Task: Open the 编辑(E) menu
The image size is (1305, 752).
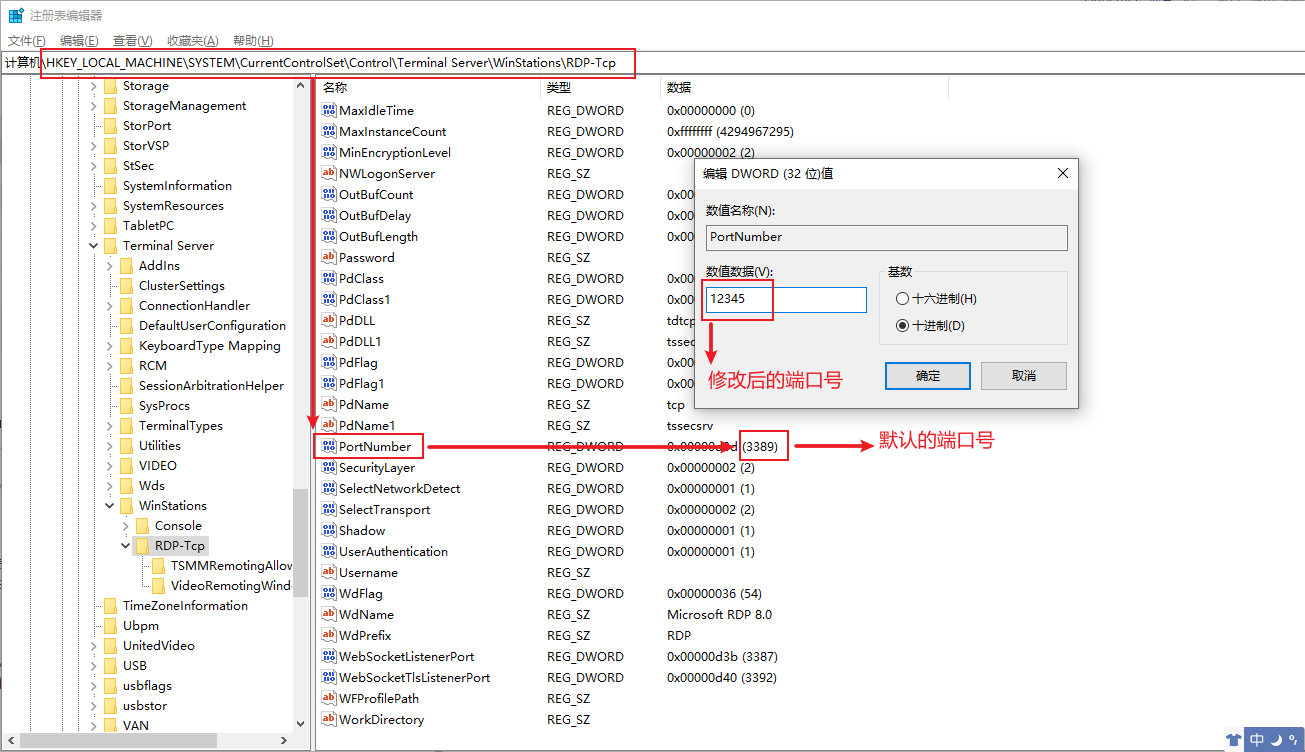Action: [x=79, y=40]
